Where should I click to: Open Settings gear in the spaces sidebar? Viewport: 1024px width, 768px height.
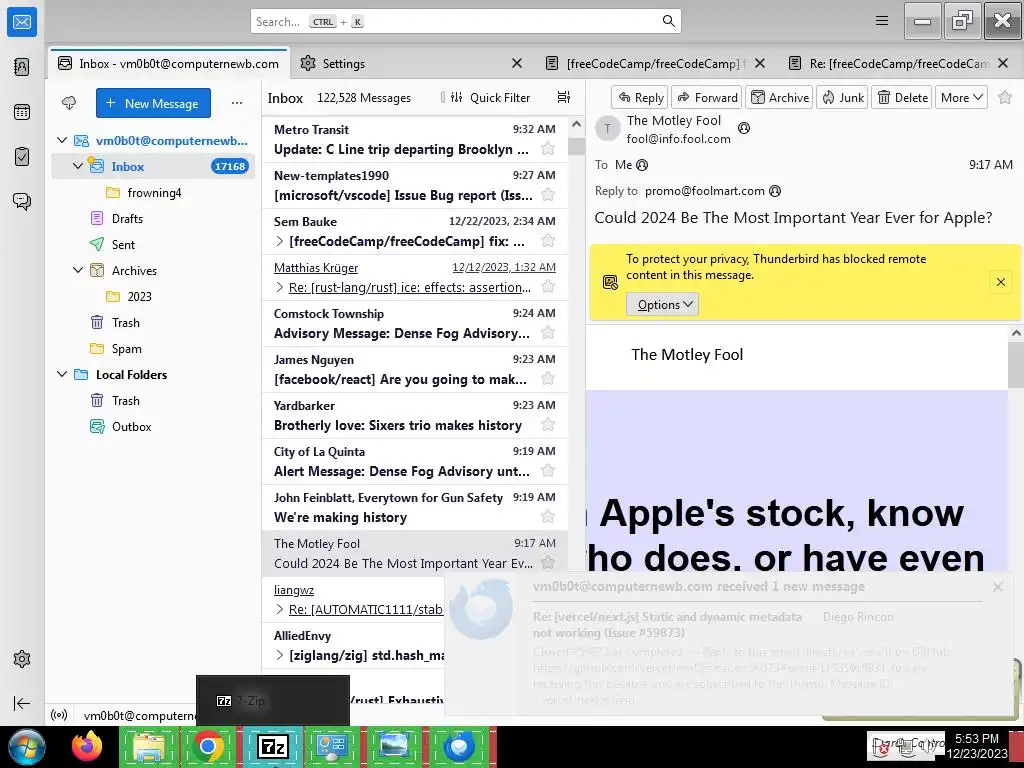(22, 659)
